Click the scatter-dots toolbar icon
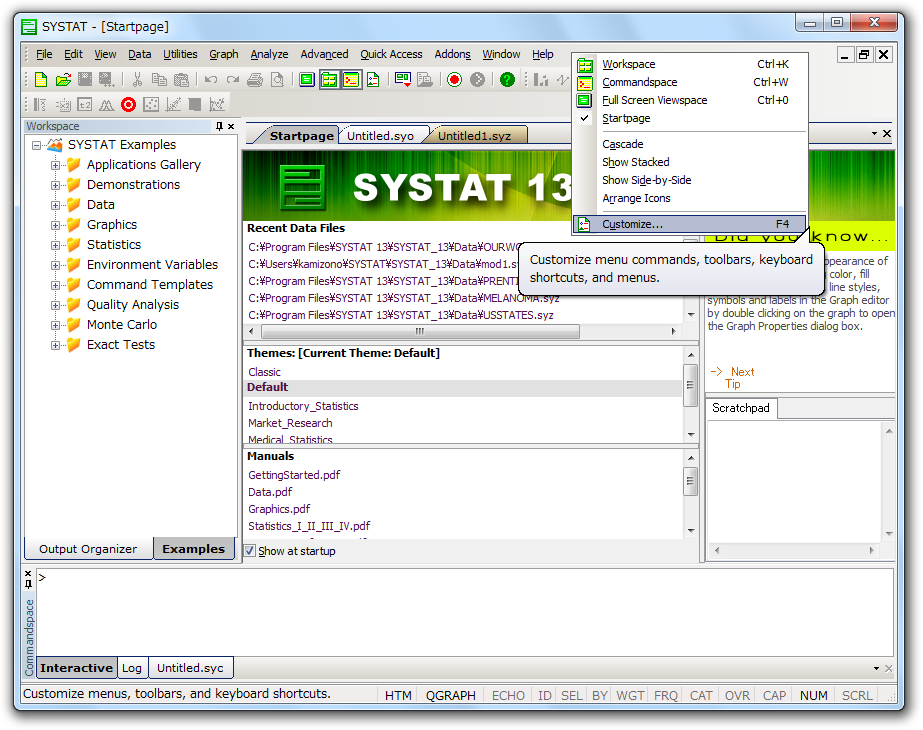Screen dimensions: 923x730 pyautogui.click(x=151, y=105)
